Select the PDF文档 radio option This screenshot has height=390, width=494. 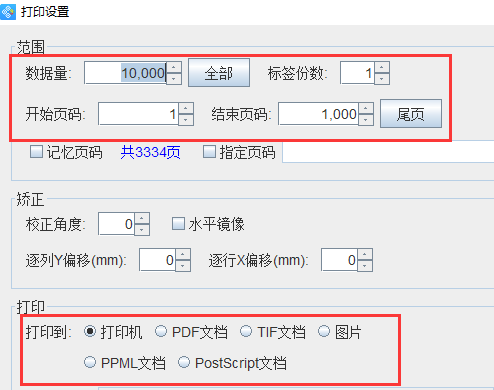coord(161,332)
